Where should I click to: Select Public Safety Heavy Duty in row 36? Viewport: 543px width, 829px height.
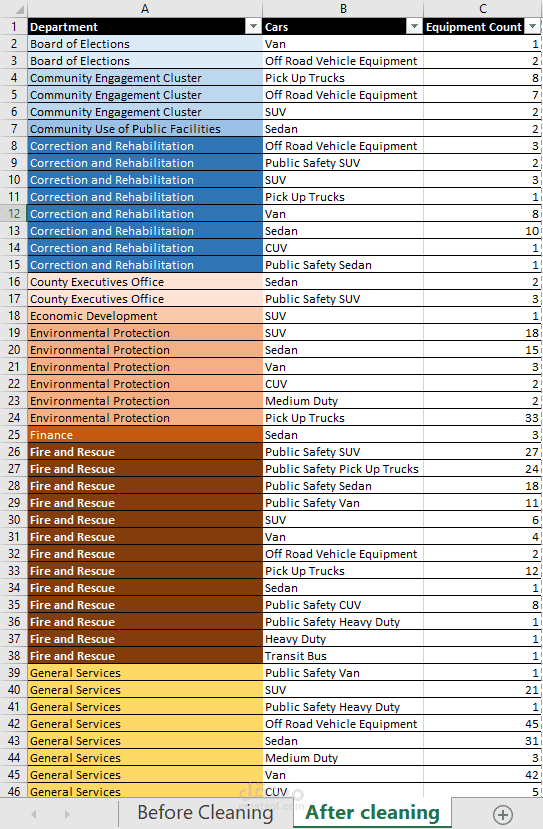point(343,622)
